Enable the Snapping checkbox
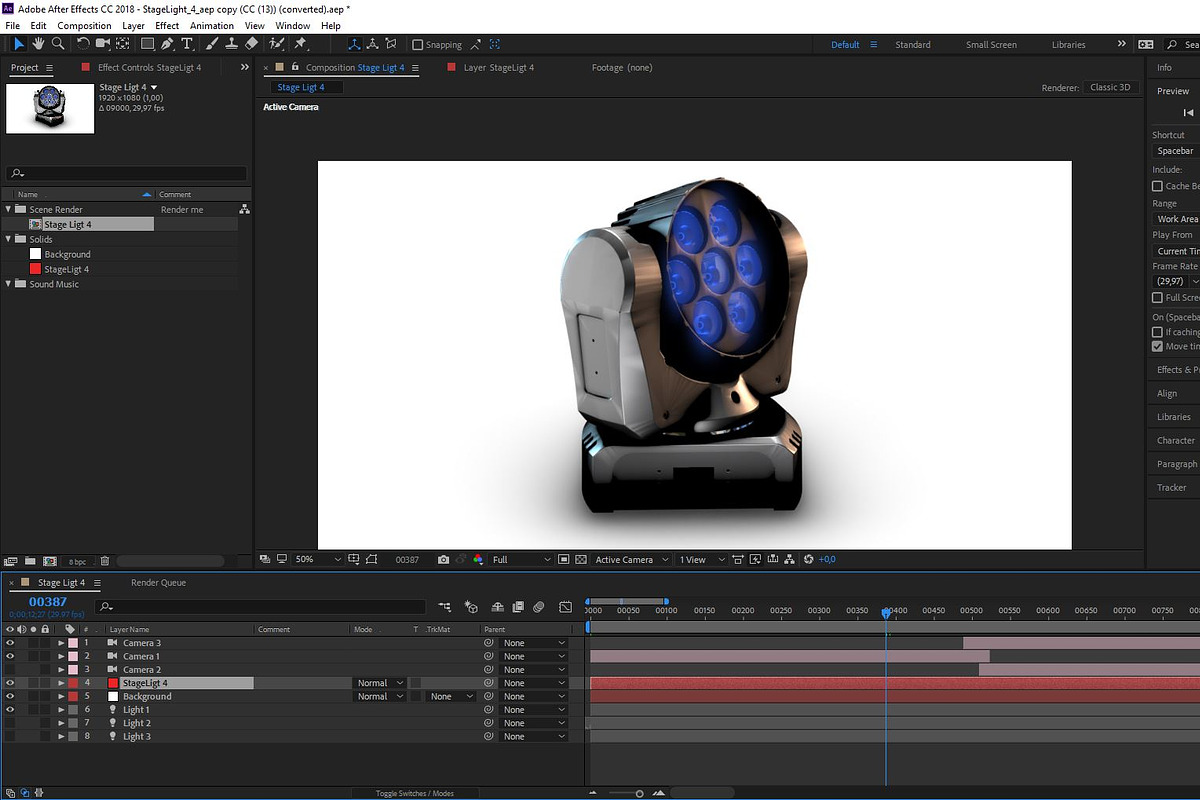The height and width of the screenshot is (800, 1200). [418, 45]
